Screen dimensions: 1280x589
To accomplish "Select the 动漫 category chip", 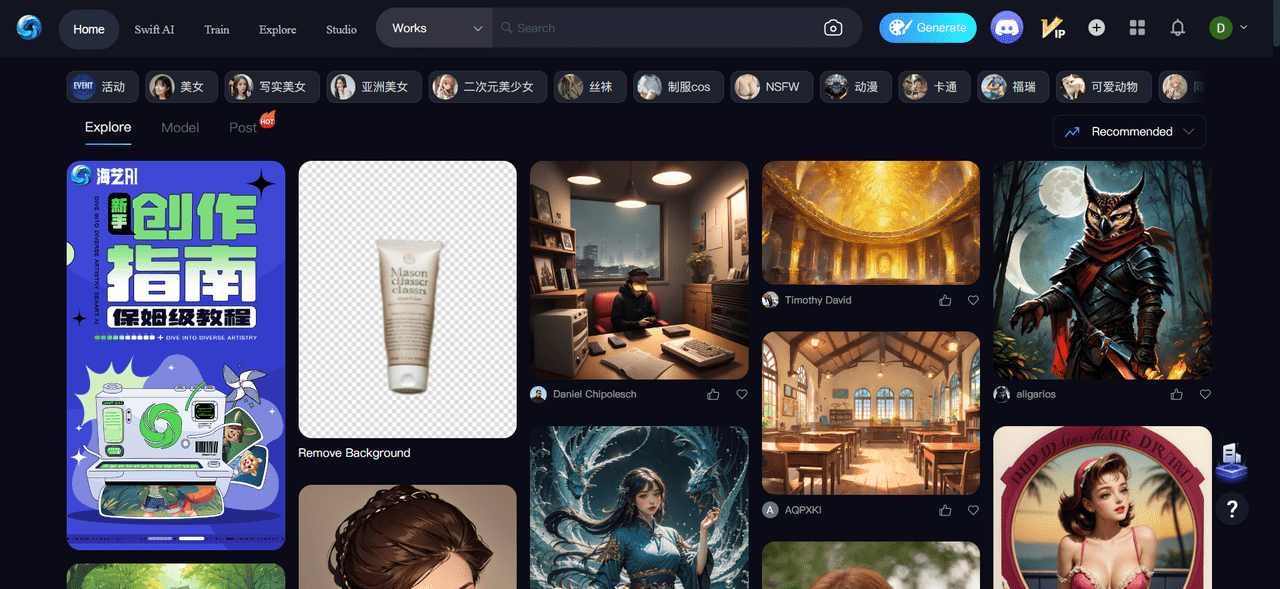I will pos(855,87).
